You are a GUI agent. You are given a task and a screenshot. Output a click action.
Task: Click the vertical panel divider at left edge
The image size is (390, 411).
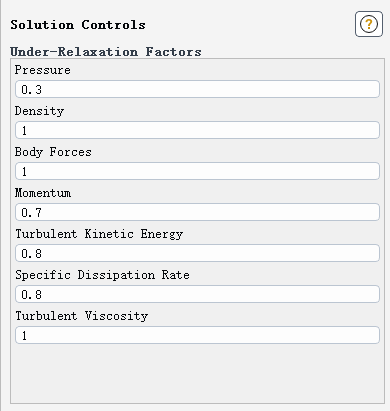point(1,205)
